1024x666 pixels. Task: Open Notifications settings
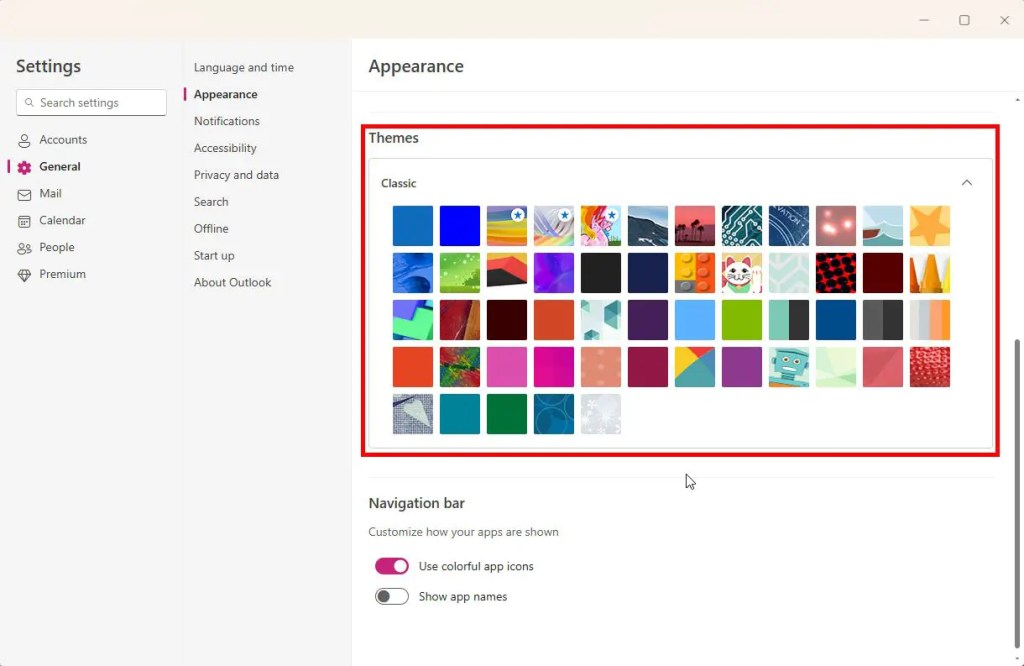pyautogui.click(x=227, y=121)
